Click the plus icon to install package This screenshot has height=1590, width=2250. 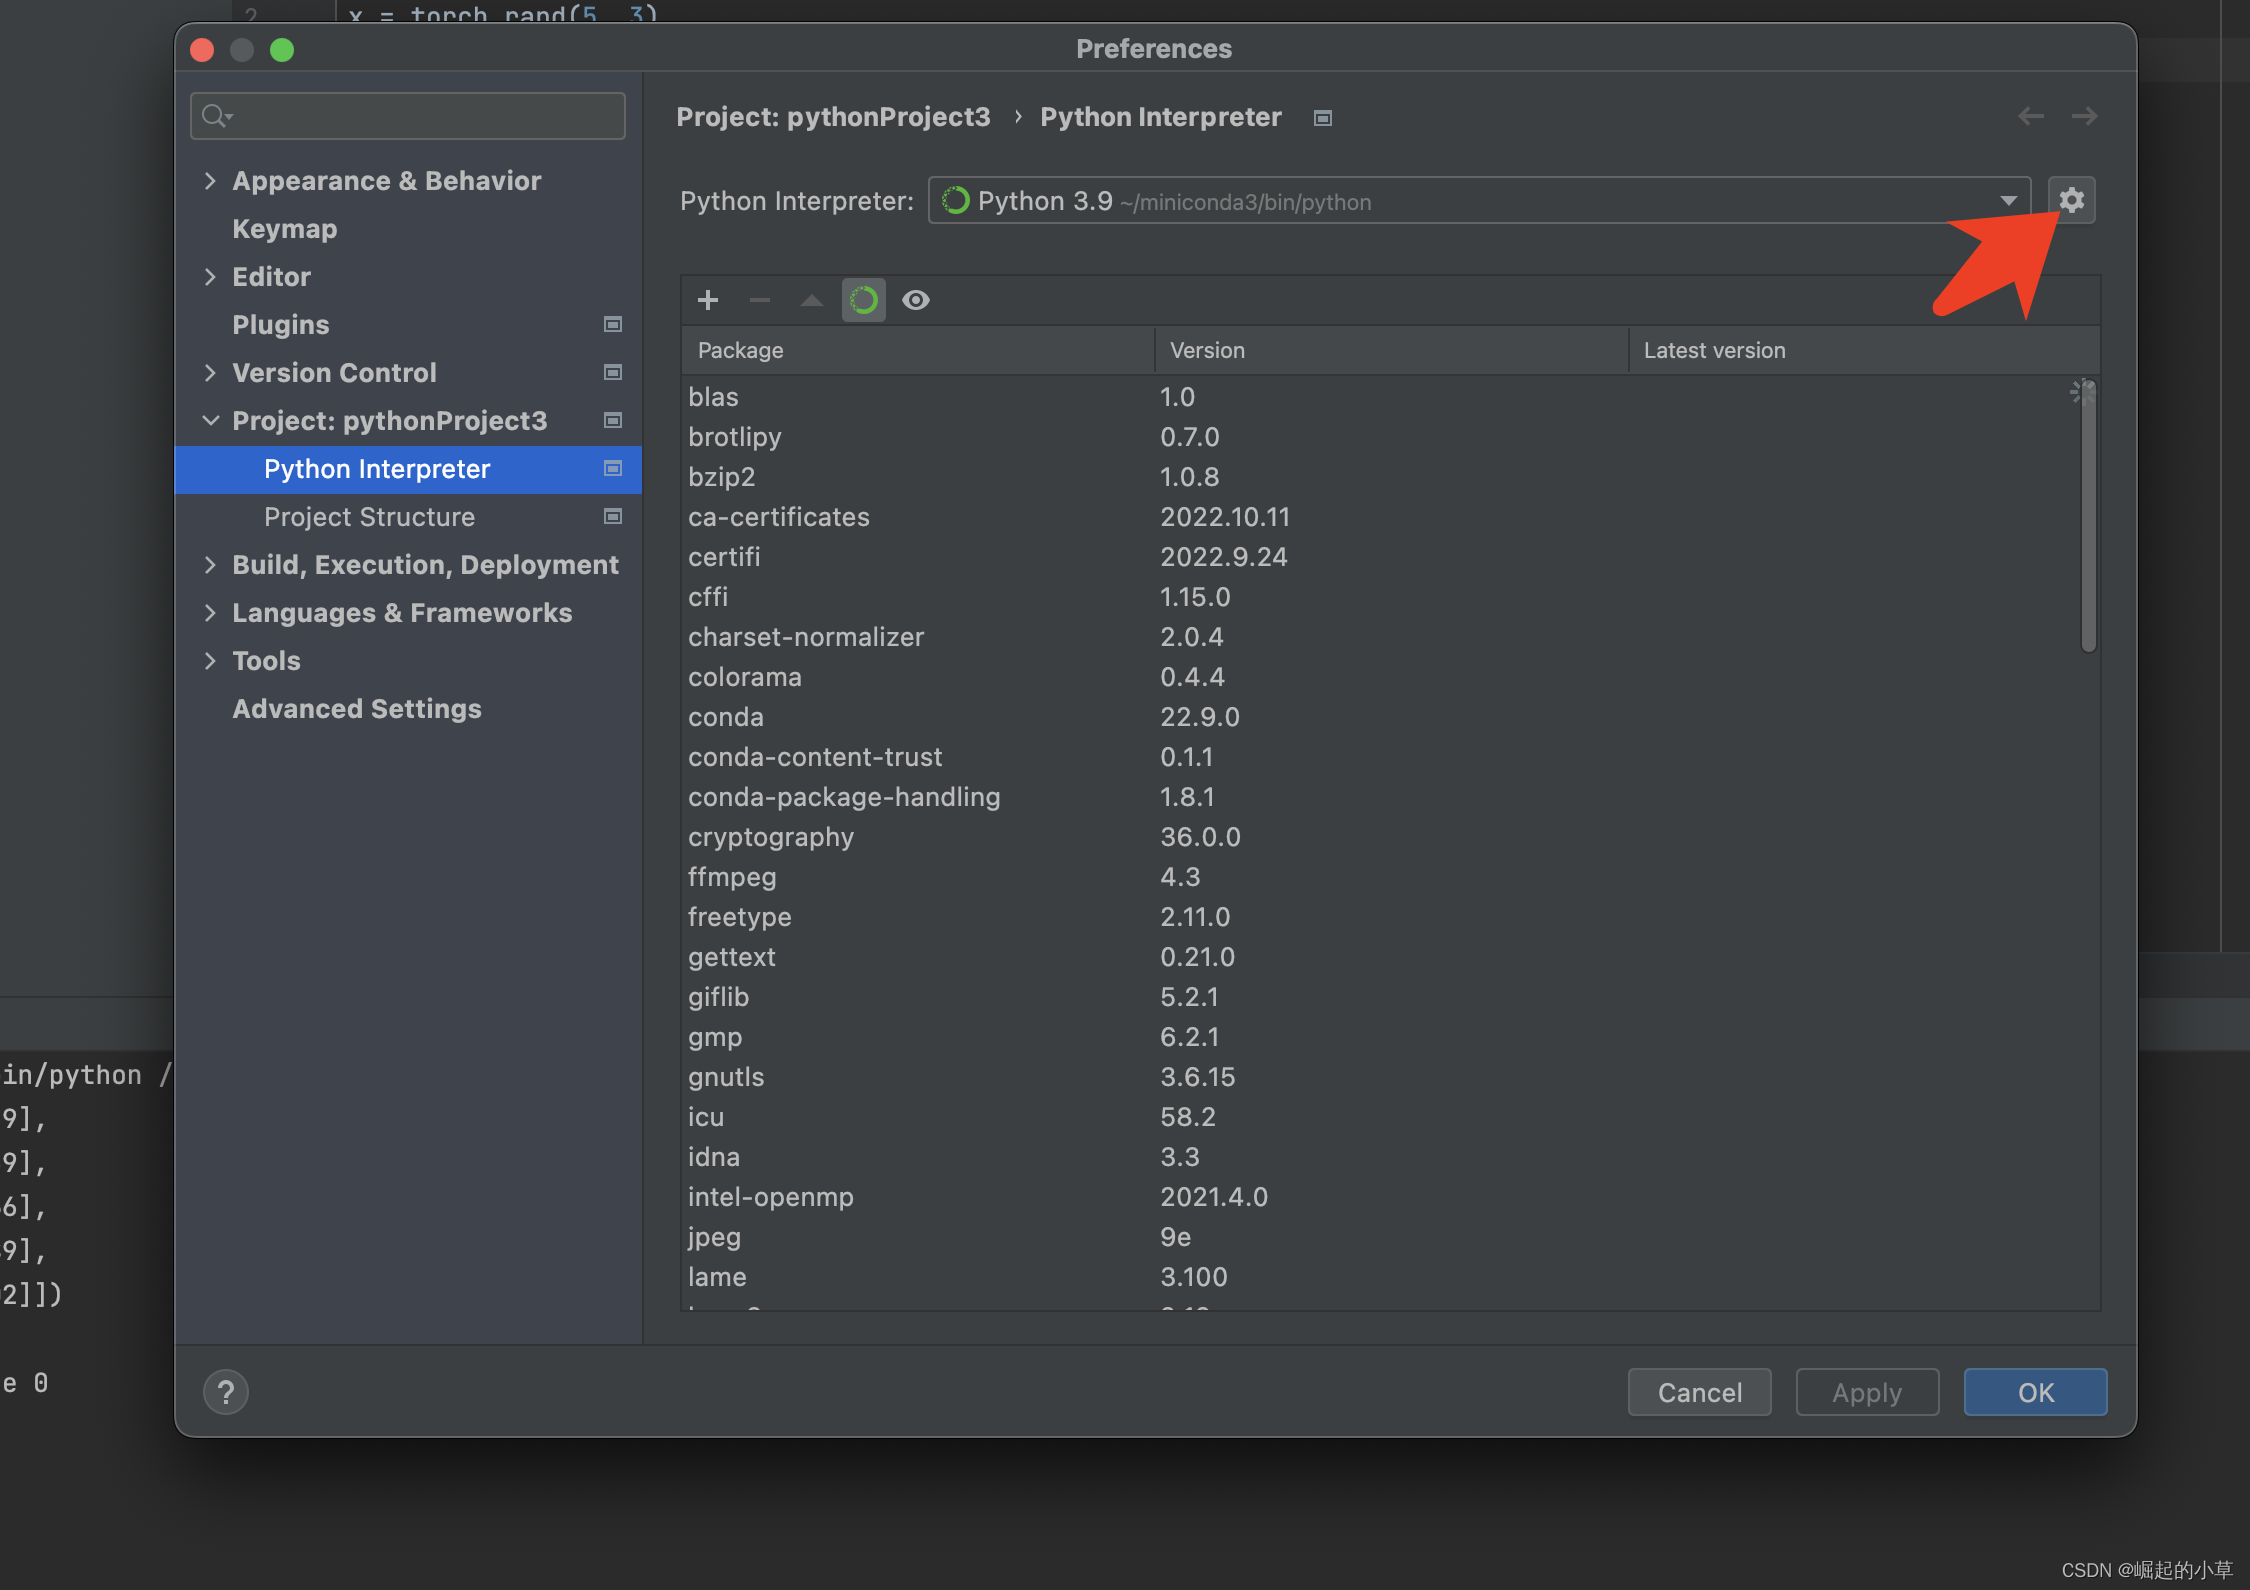pos(708,300)
